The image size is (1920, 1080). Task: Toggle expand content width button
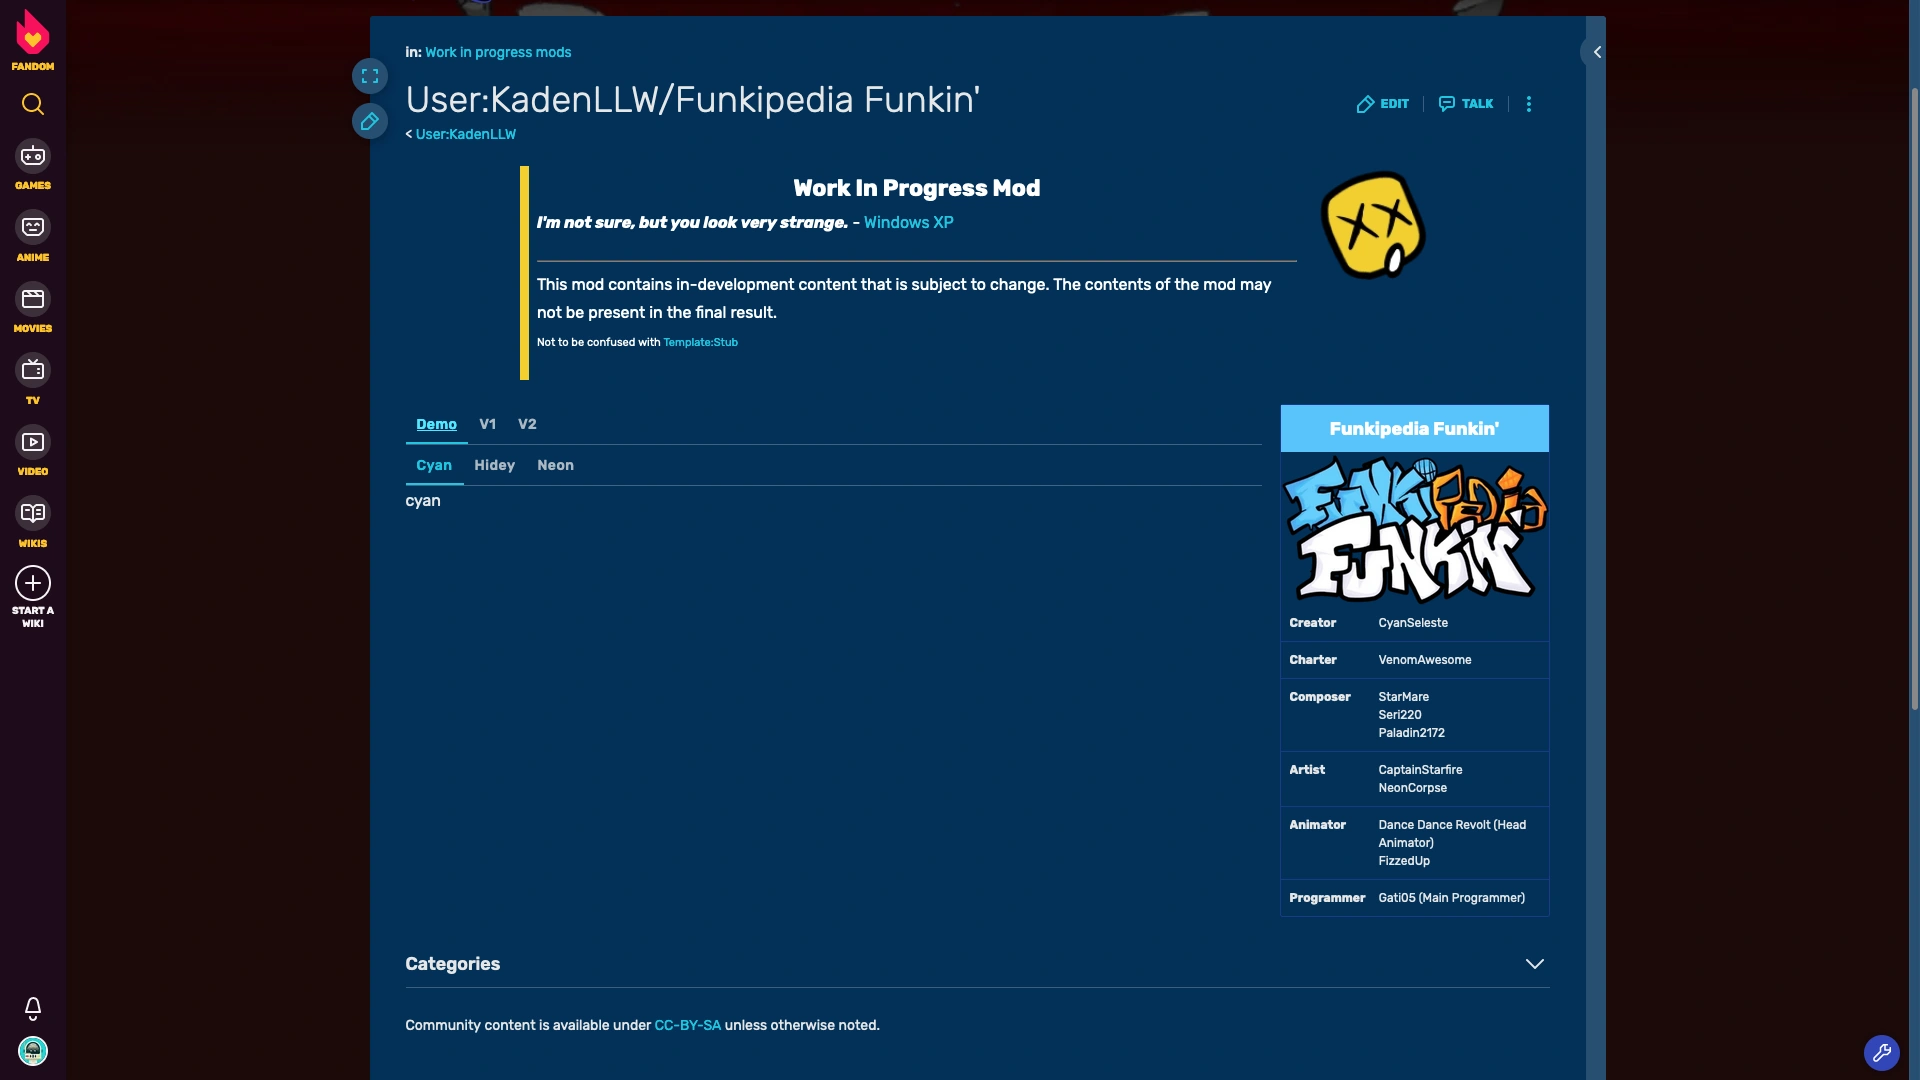370,76
